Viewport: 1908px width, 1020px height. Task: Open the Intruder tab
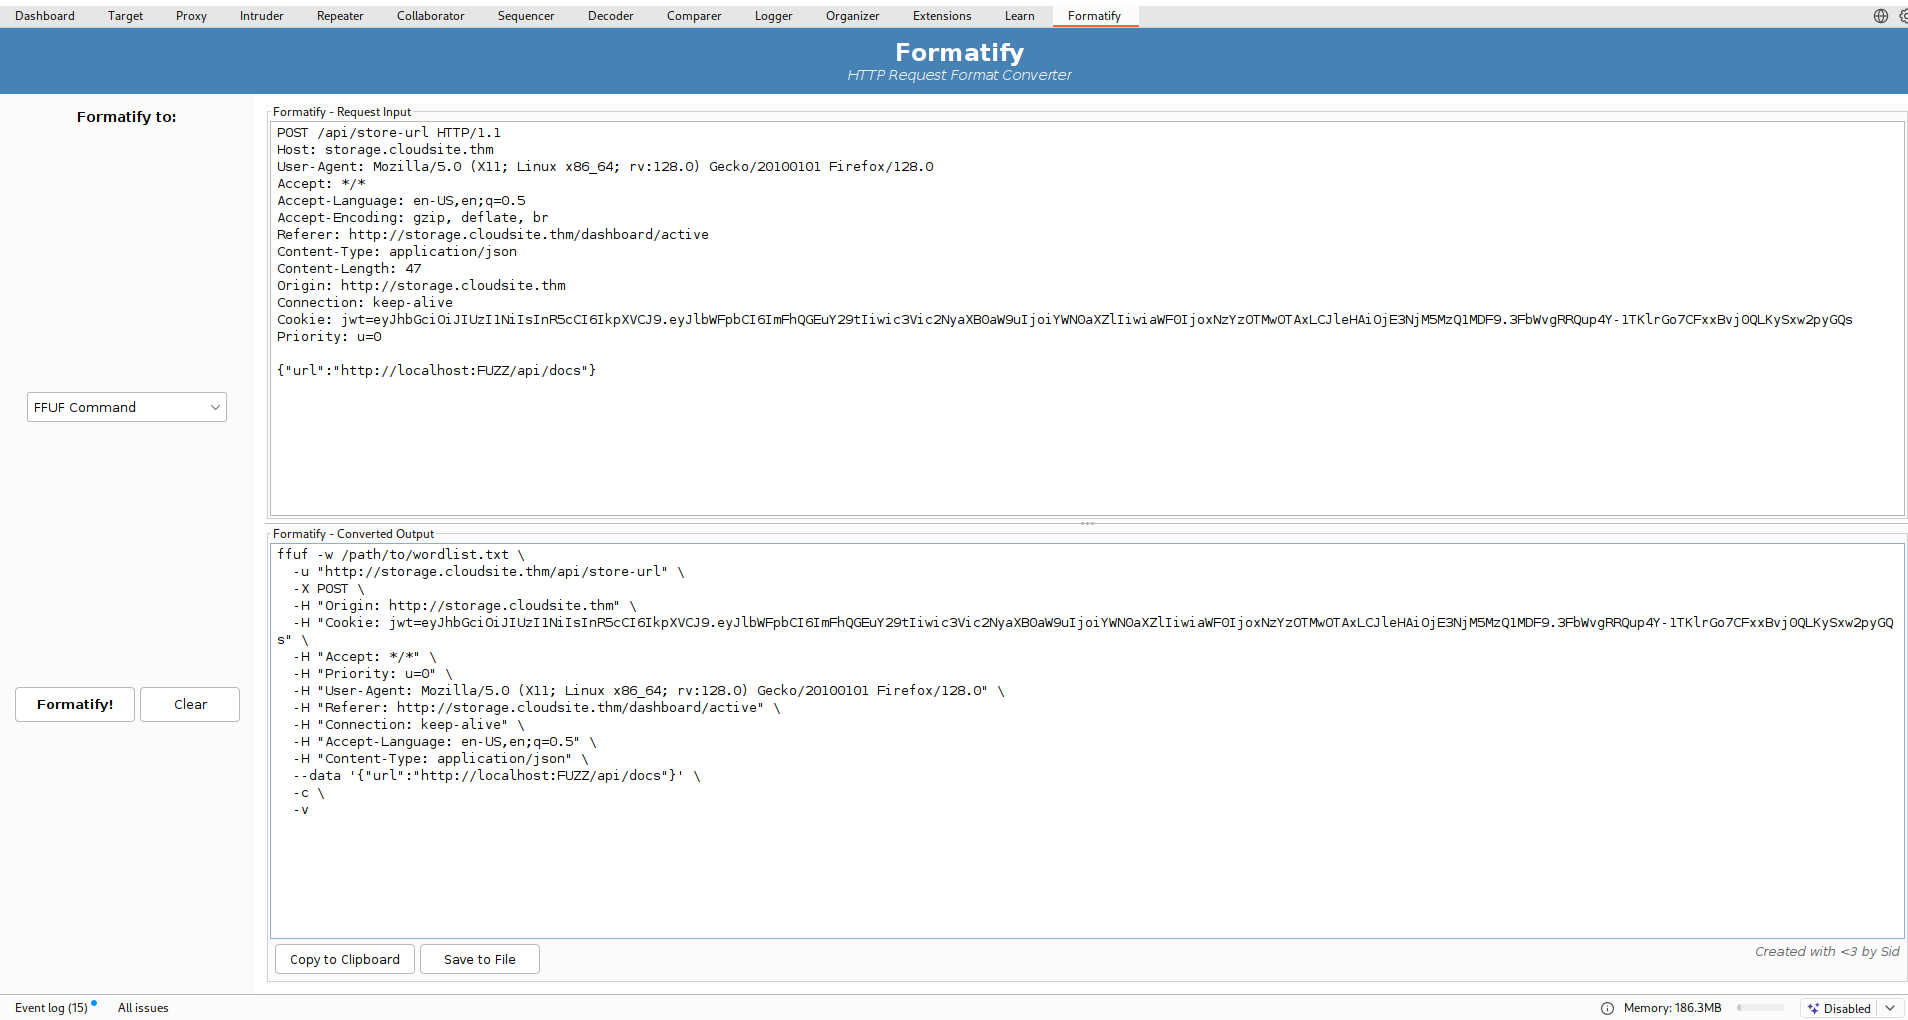tap(261, 15)
